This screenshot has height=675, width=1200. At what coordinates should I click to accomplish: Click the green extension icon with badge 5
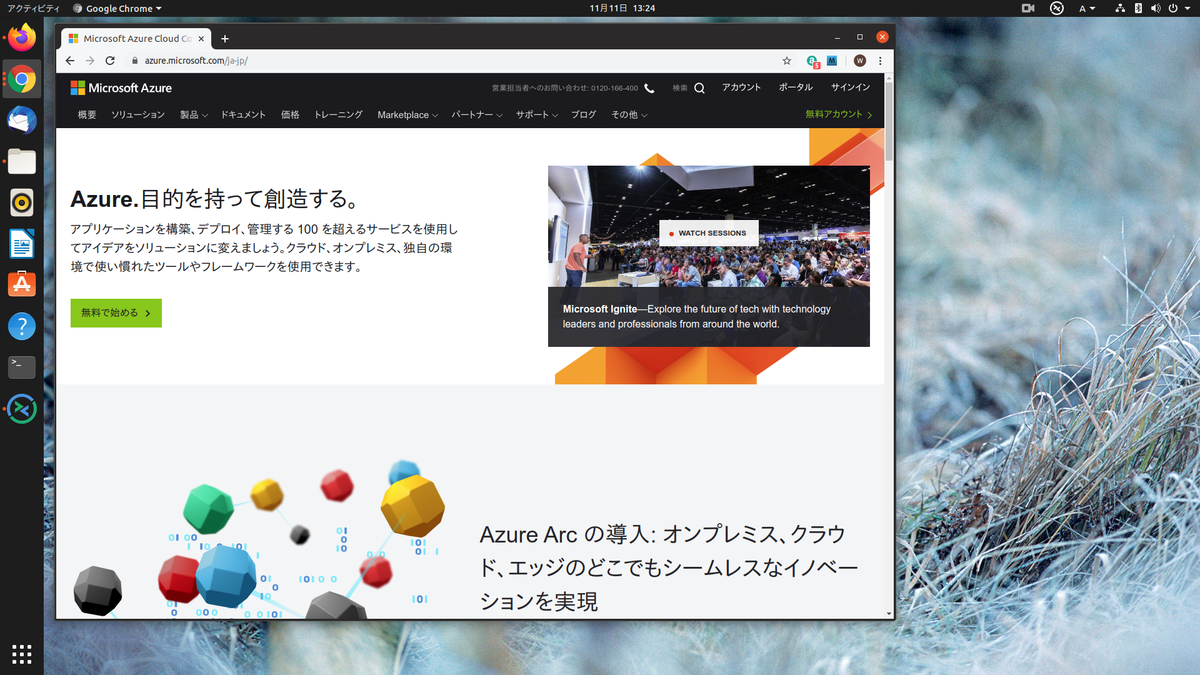[x=811, y=60]
